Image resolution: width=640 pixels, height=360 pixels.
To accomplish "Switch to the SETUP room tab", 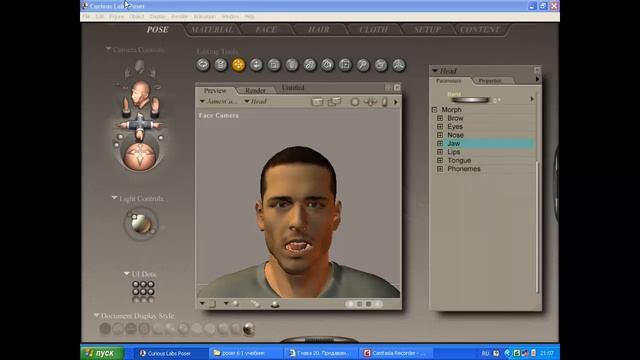I will coord(427,29).
